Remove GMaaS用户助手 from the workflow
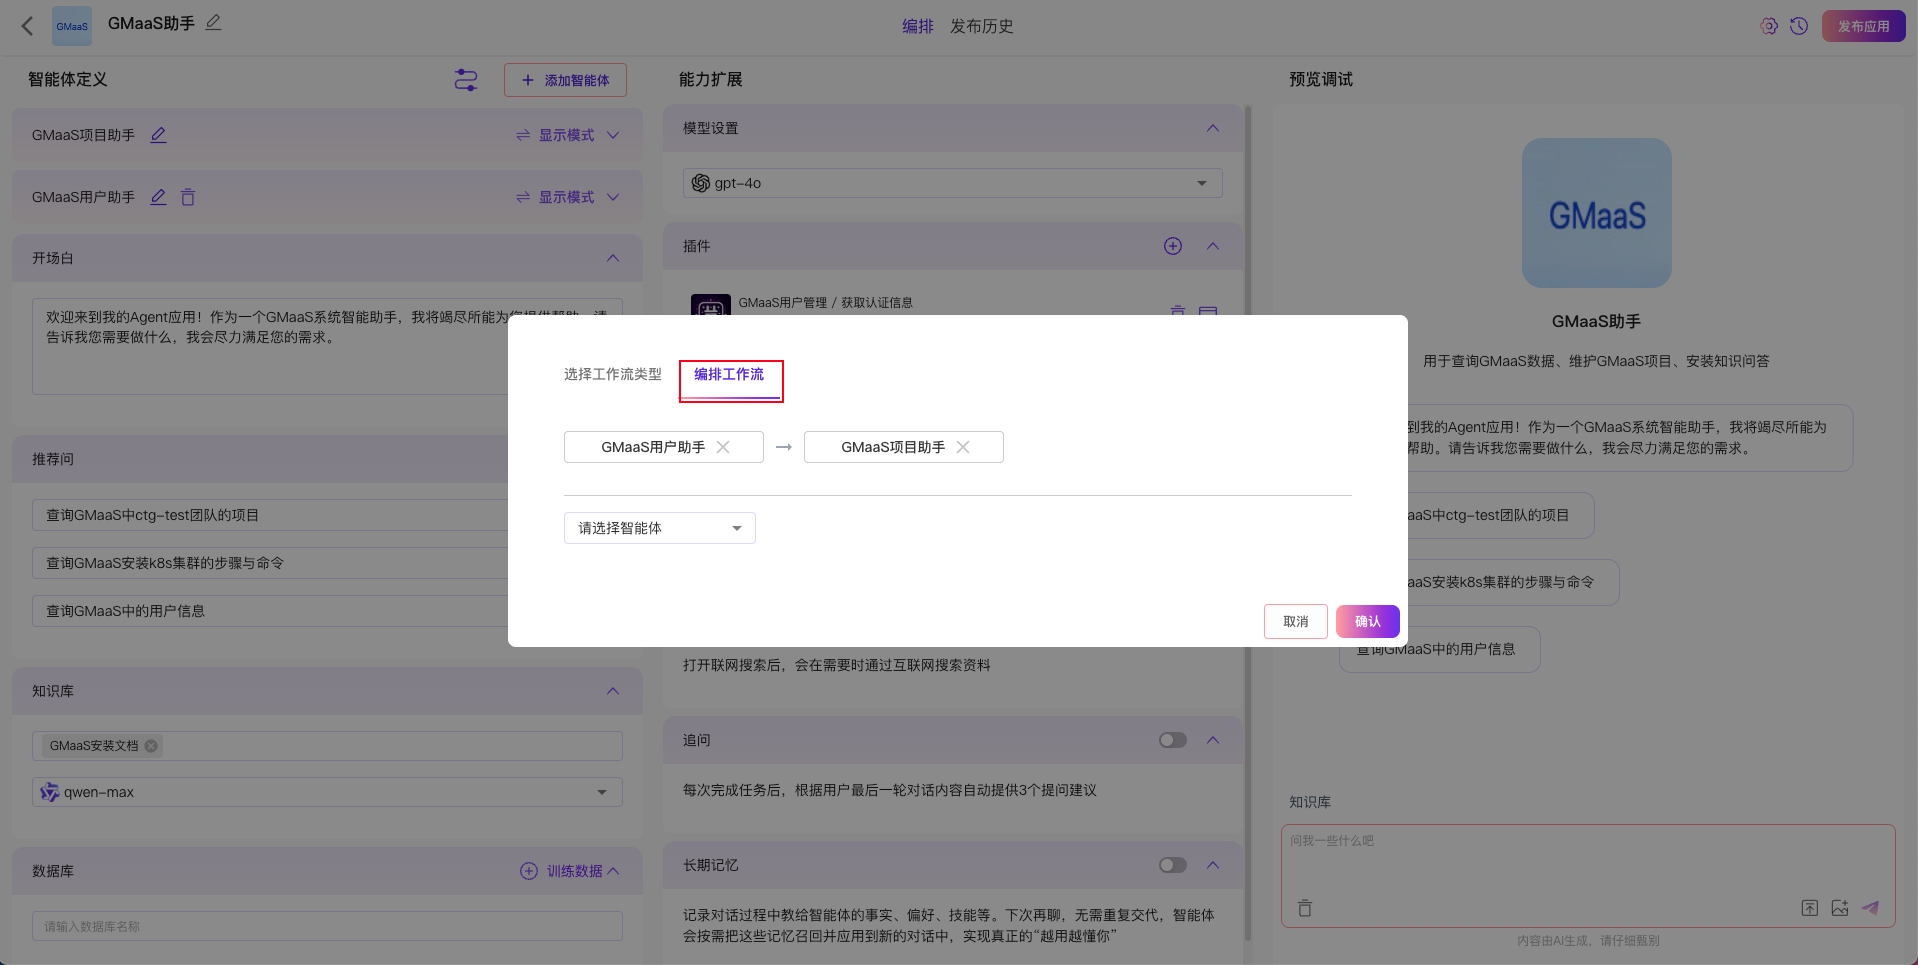Screen dimensions: 1918x965 [723, 447]
